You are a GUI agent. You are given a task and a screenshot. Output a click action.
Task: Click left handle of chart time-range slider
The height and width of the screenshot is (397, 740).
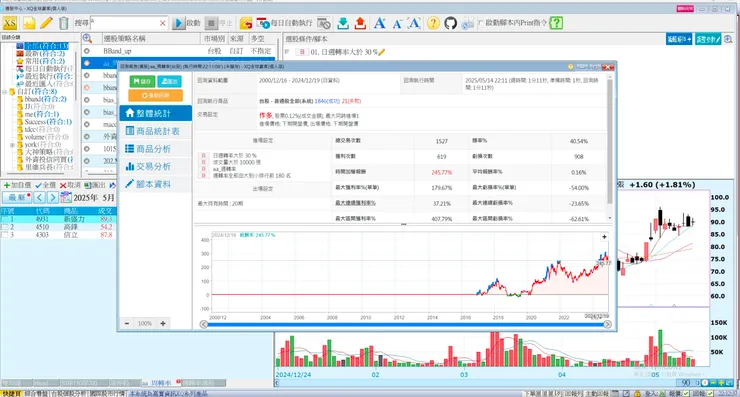tap(203, 324)
